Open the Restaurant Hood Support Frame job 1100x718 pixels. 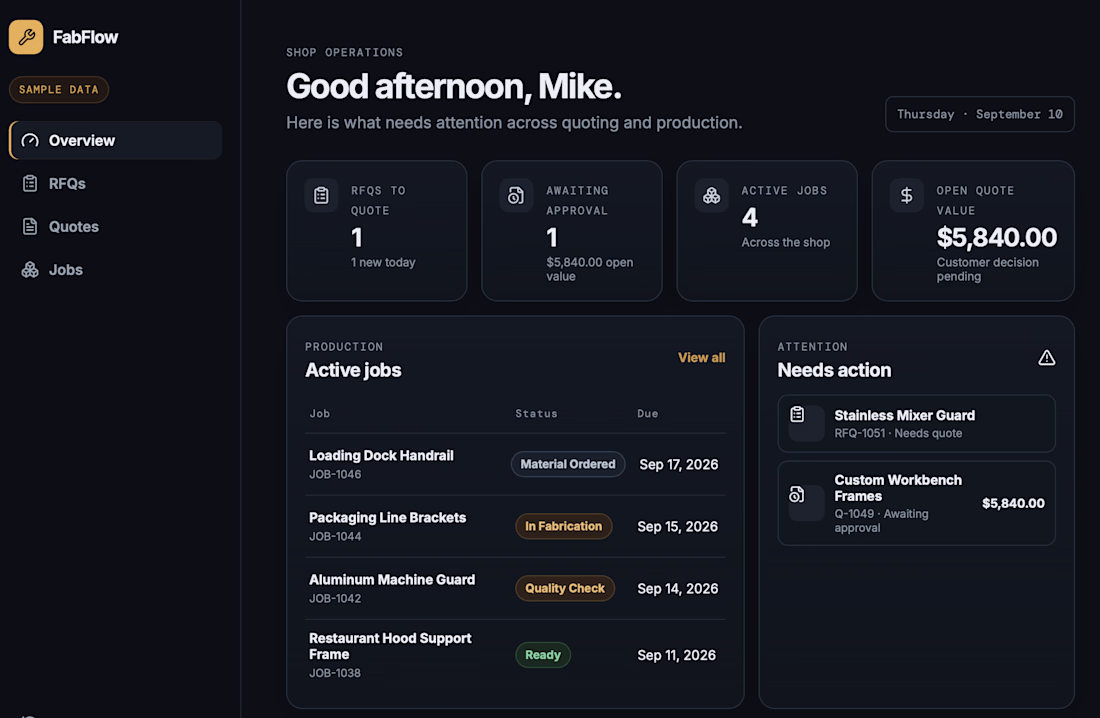[x=516, y=655]
